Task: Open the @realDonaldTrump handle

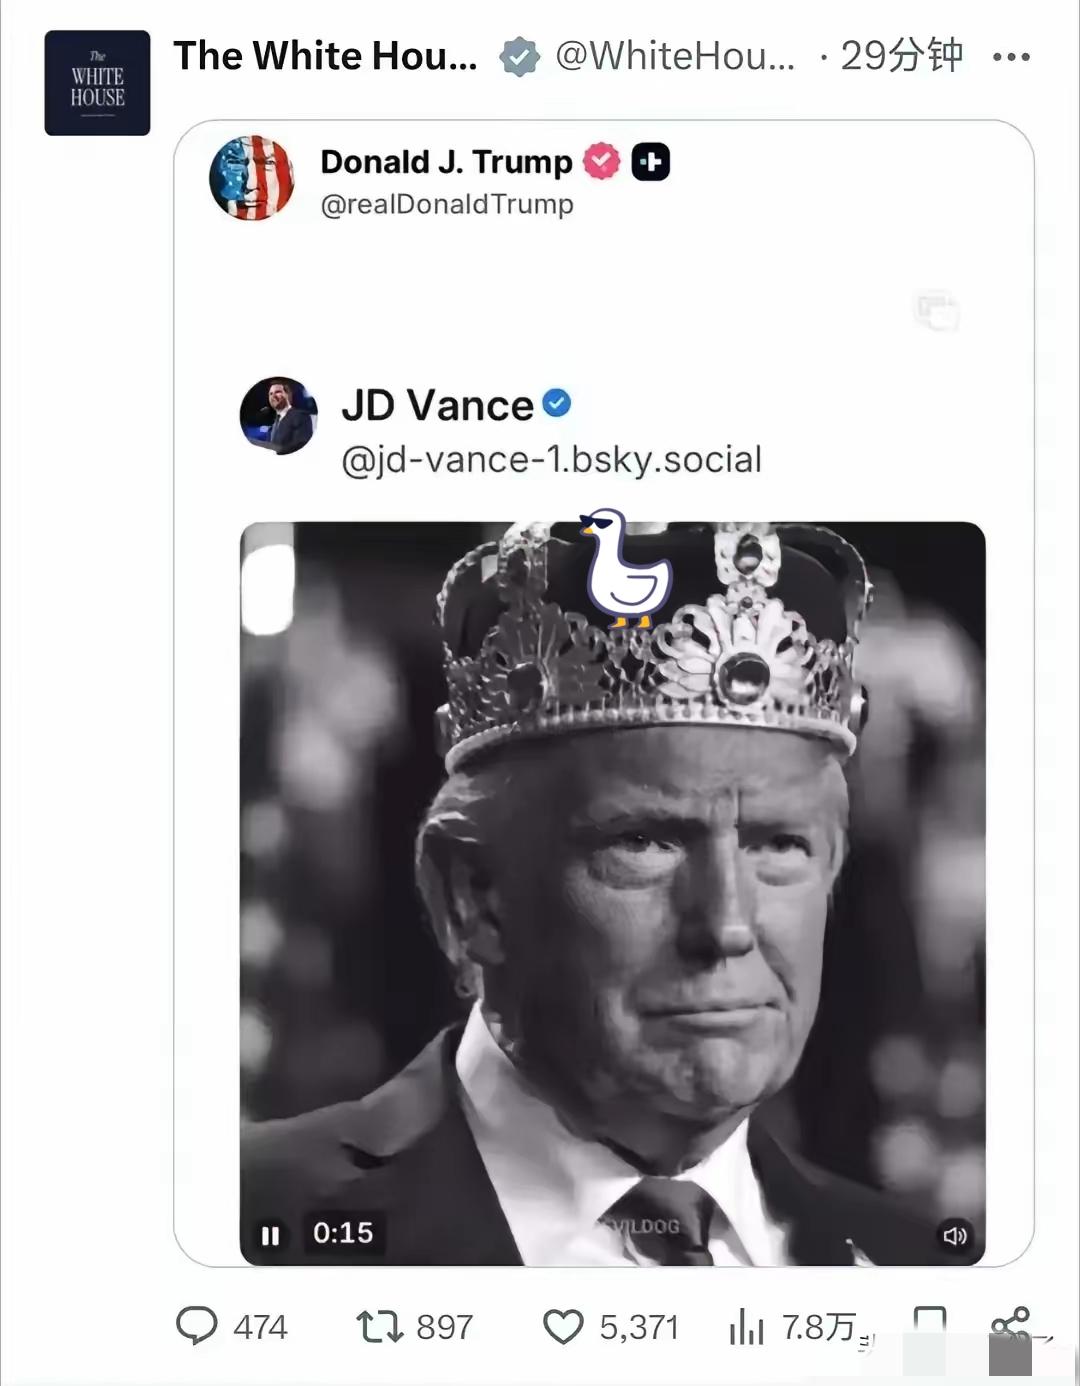Action: [x=446, y=204]
